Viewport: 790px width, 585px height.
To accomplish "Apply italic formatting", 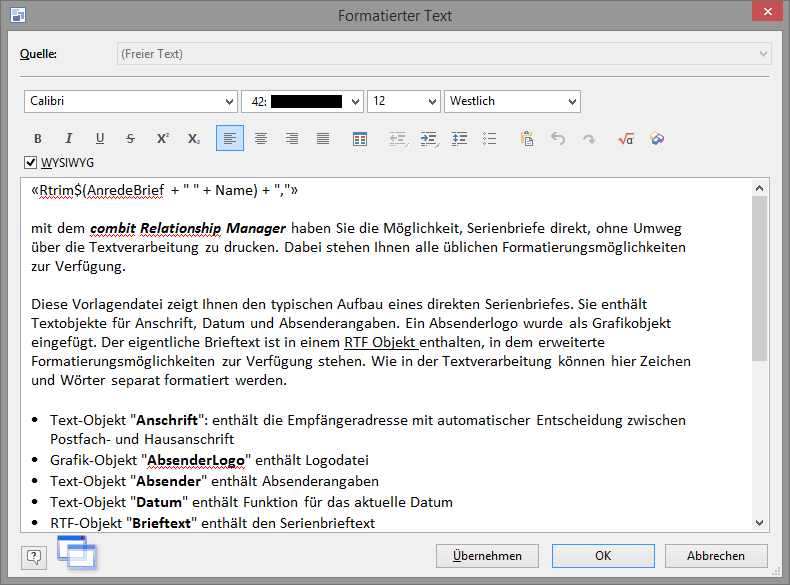I will tap(69, 139).
